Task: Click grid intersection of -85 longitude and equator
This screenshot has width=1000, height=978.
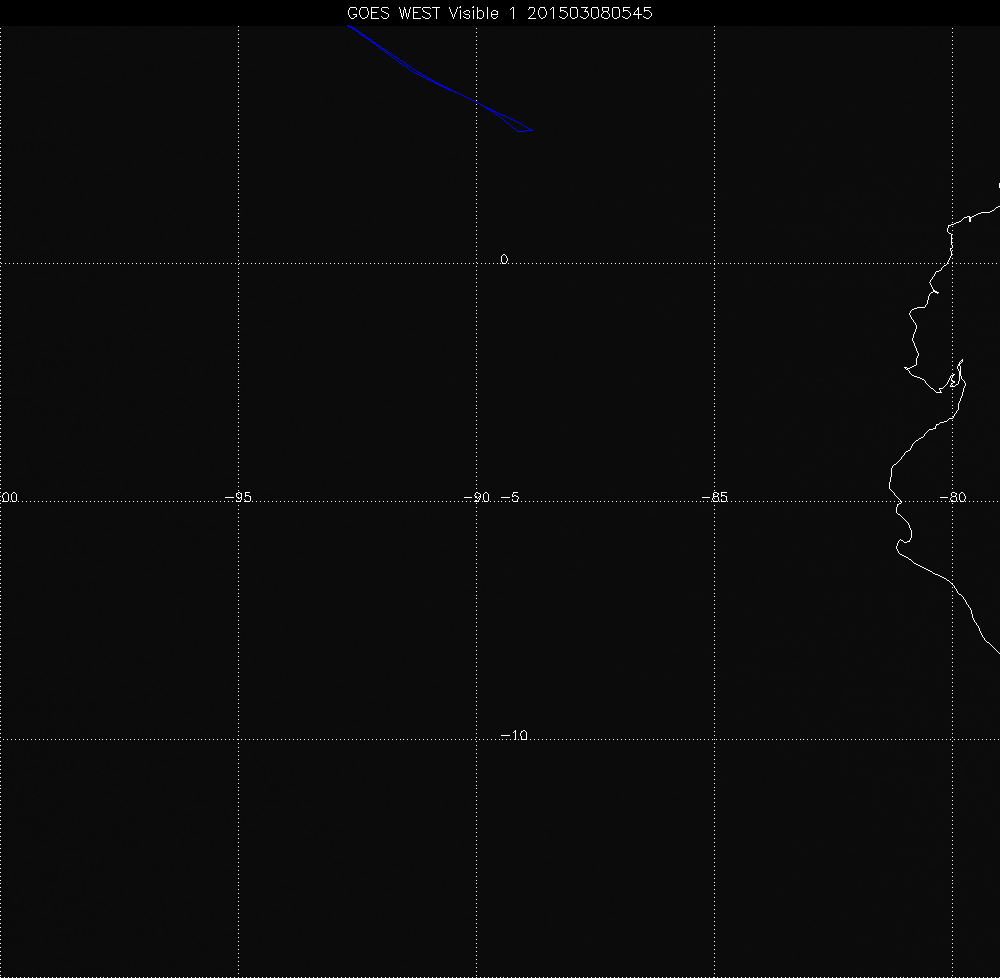Action: click(714, 263)
